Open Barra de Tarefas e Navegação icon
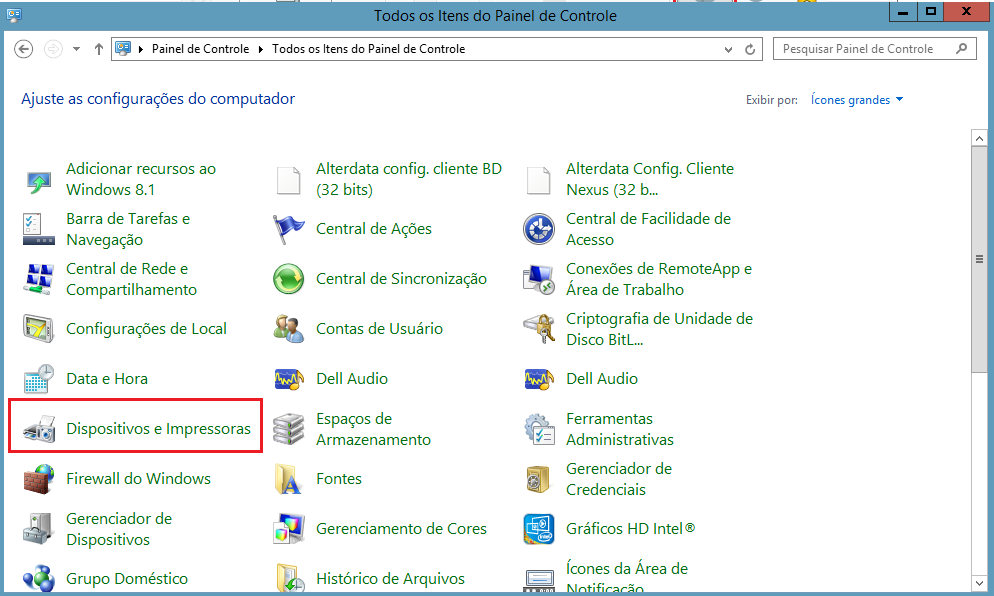 coord(39,229)
